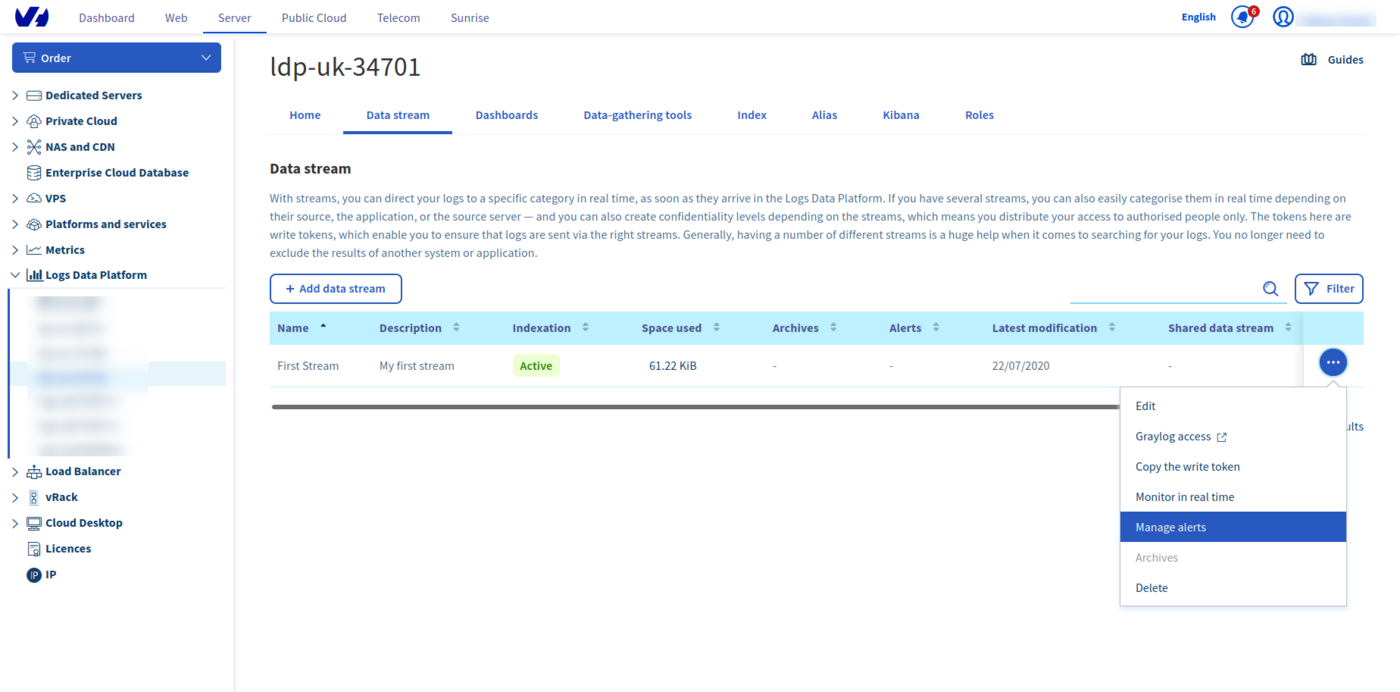Toggle sort on the Name column
Screen dimensions: 1400x692
(x=323, y=328)
